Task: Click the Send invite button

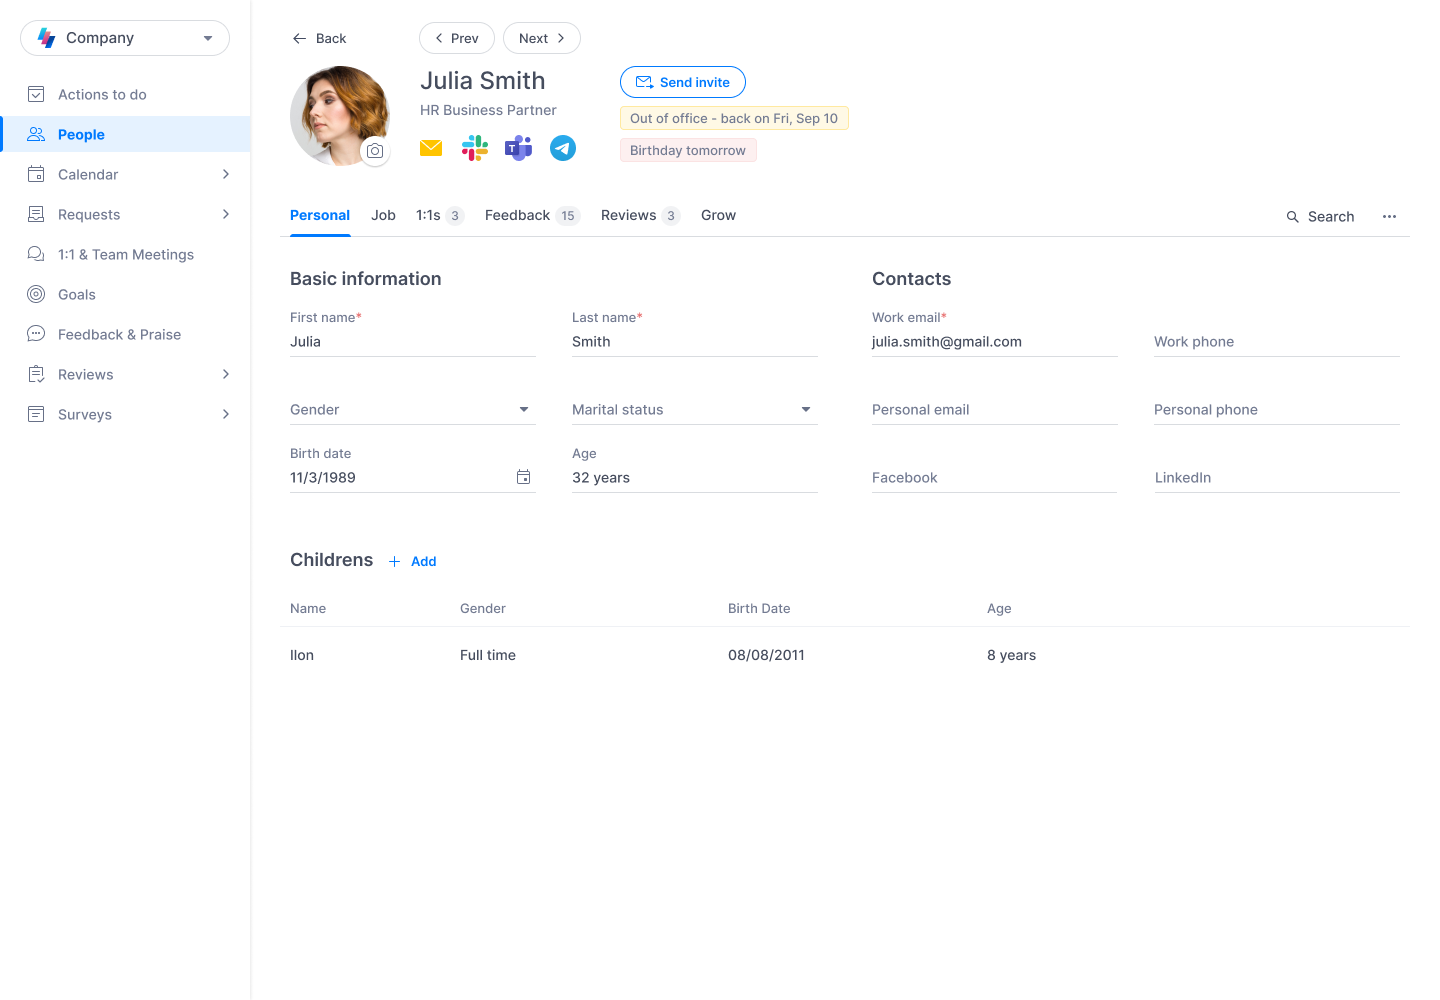Action: point(682,82)
